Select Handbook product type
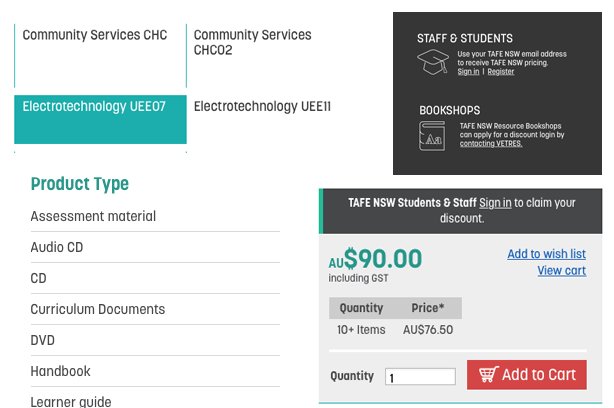 click(x=155, y=371)
